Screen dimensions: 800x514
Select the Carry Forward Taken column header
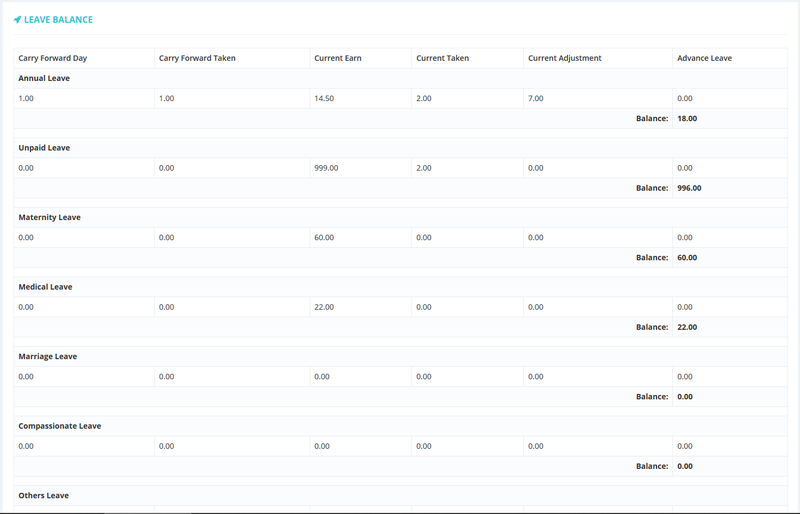coord(197,58)
